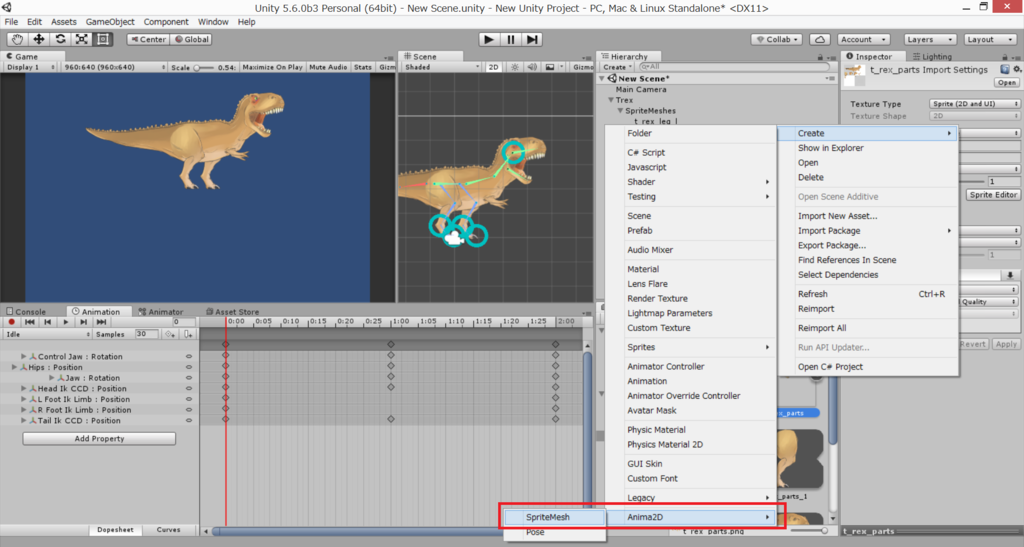Switch to Dopesheet view
This screenshot has height=547, width=1024.
click(x=116, y=530)
